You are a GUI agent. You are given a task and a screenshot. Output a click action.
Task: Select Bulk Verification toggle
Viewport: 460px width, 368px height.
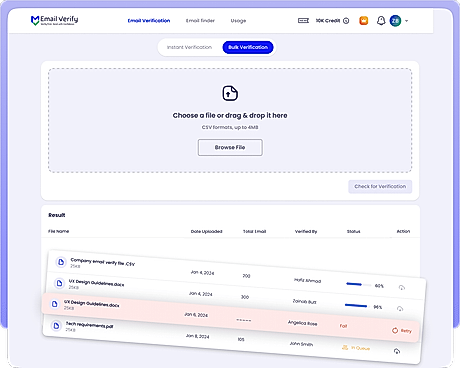point(248,47)
